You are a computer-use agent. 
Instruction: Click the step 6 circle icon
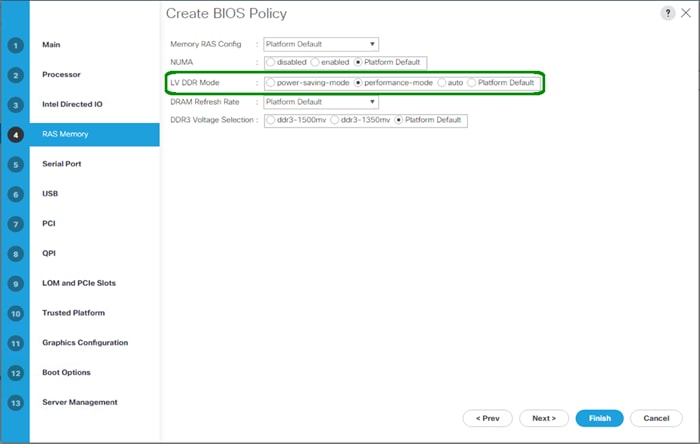tap(16, 195)
